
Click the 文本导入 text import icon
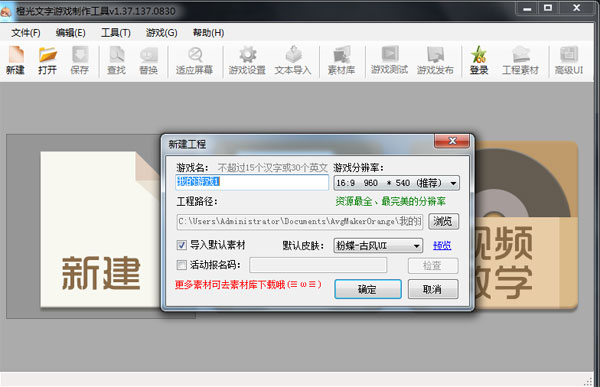[293, 60]
